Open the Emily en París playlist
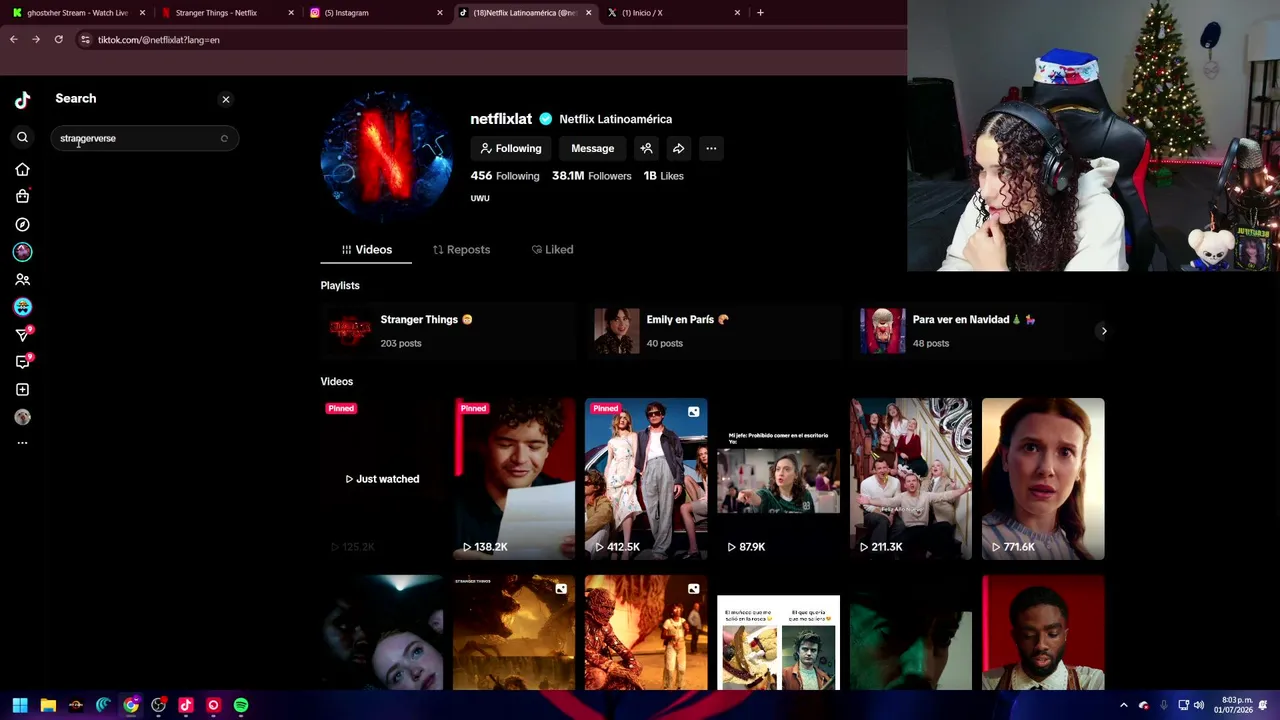Image resolution: width=1280 pixels, height=720 pixels. [x=713, y=331]
